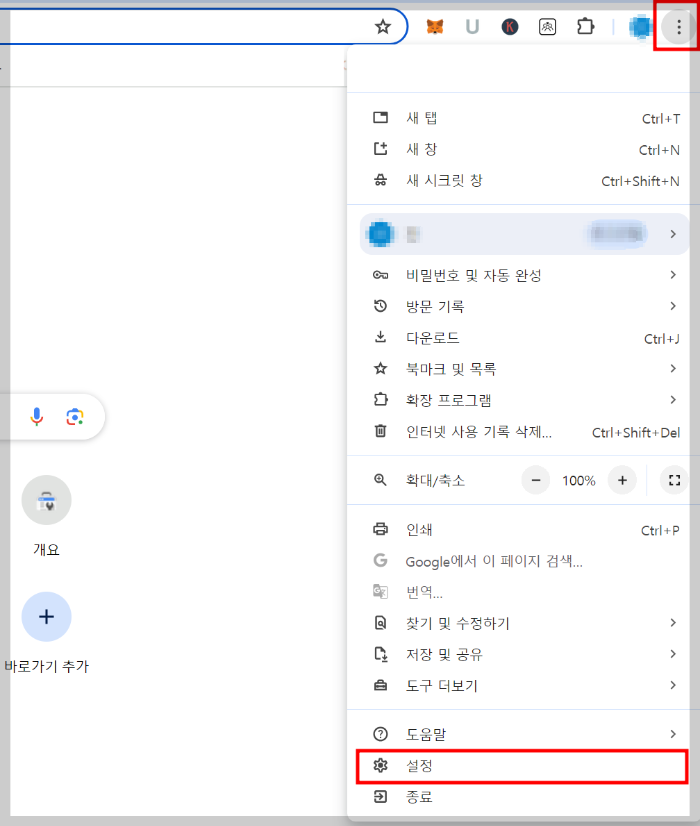Click the history clock icon beside 방문 기록
Viewport: 700px width, 826px height.
[x=380, y=306]
